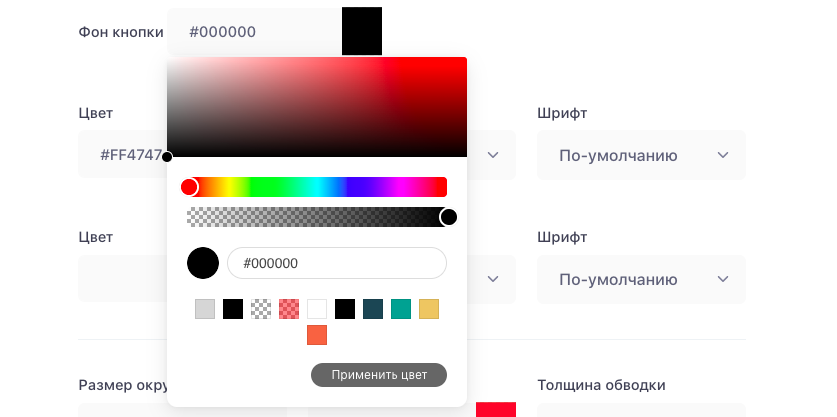Click the Фон кнопки label
837x417 pixels.
tap(121, 32)
